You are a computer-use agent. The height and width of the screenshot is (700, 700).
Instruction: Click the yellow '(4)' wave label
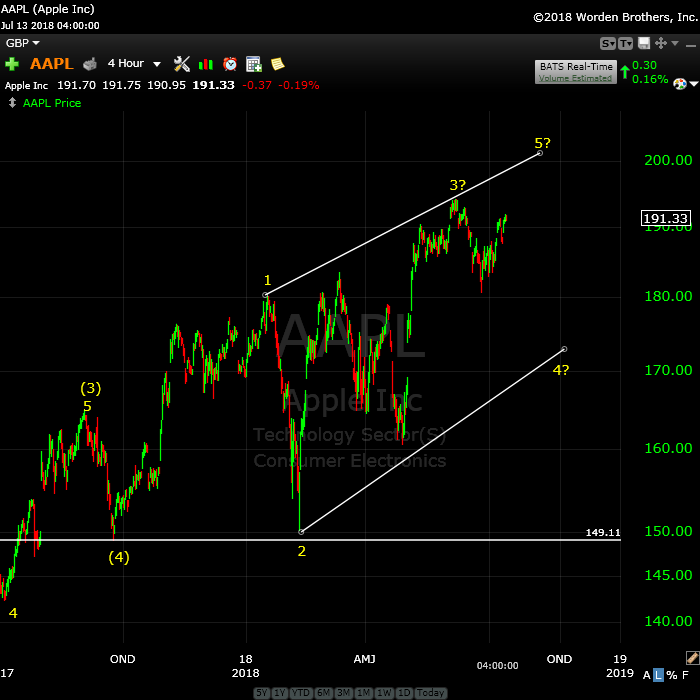click(119, 557)
